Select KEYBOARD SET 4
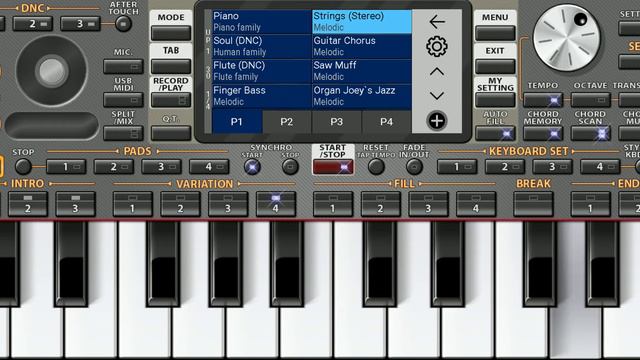 pos(600,167)
